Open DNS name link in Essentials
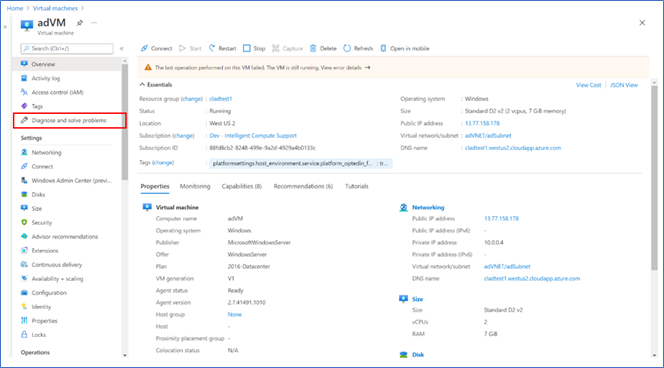The width and height of the screenshot is (664, 368). [x=512, y=148]
